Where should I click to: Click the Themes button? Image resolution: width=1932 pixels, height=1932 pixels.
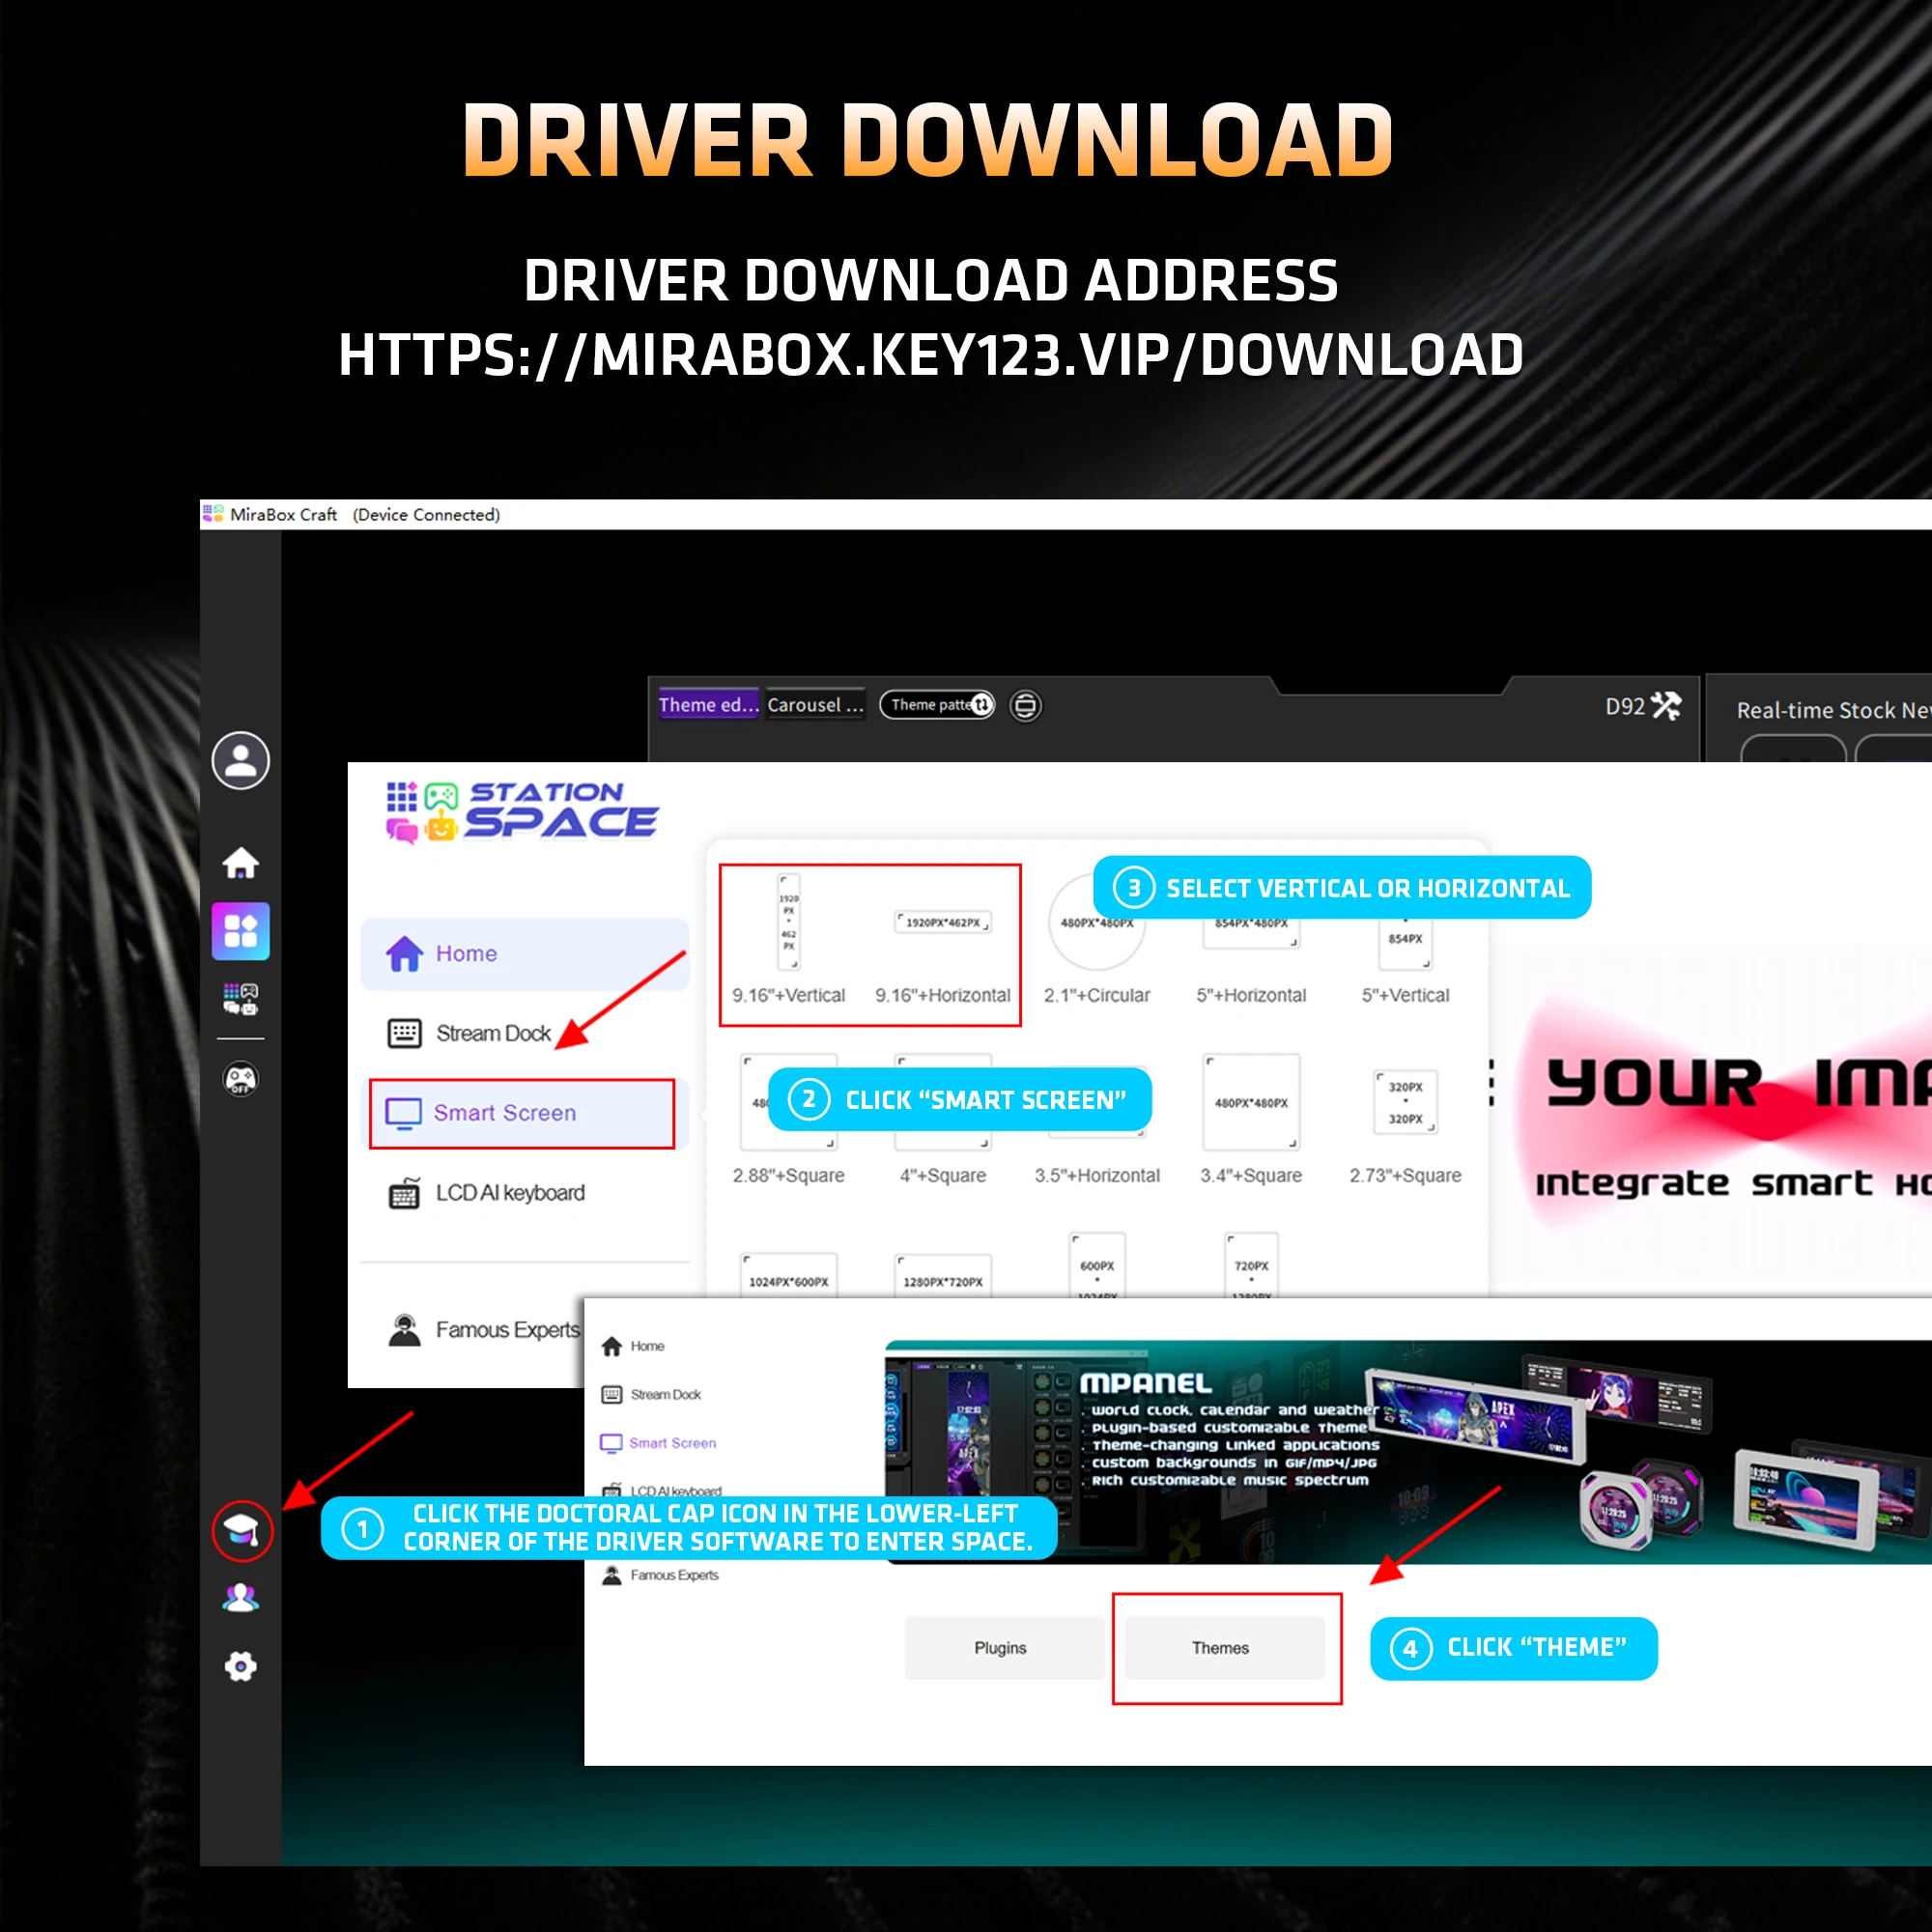coord(1224,1648)
